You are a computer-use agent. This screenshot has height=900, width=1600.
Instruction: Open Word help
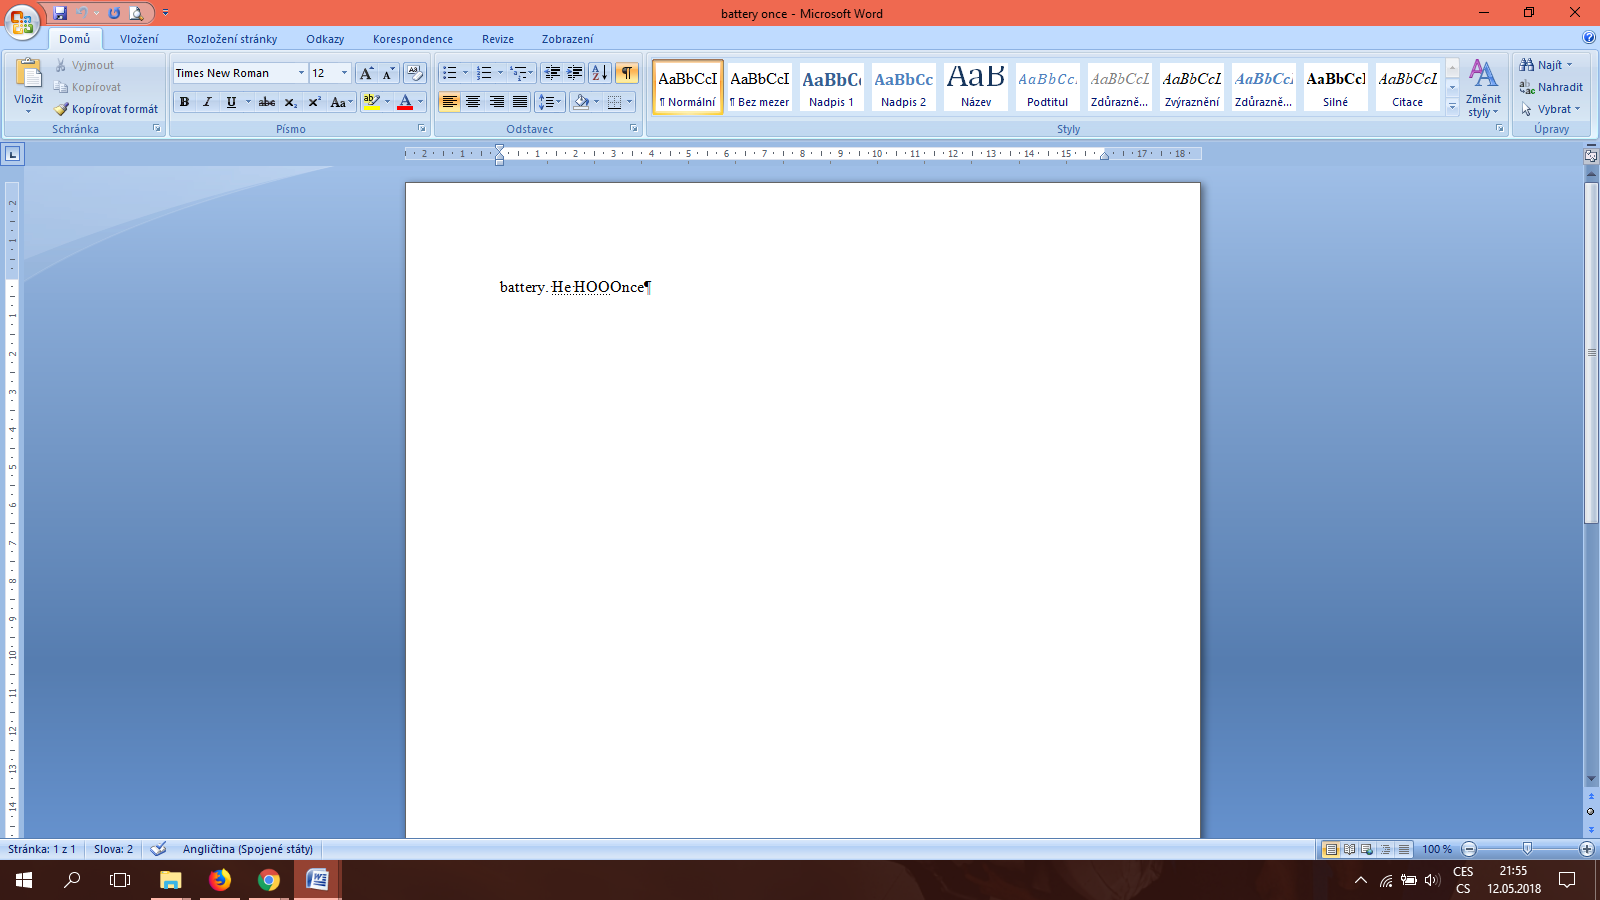tap(1589, 38)
